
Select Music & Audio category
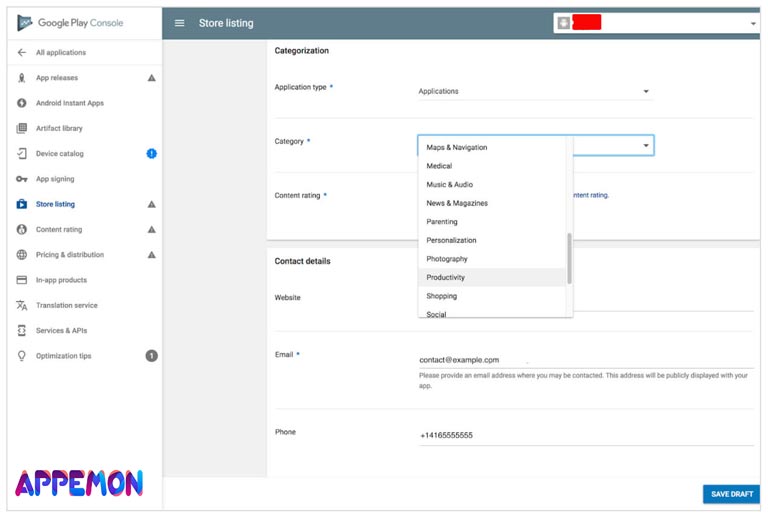click(x=492, y=185)
